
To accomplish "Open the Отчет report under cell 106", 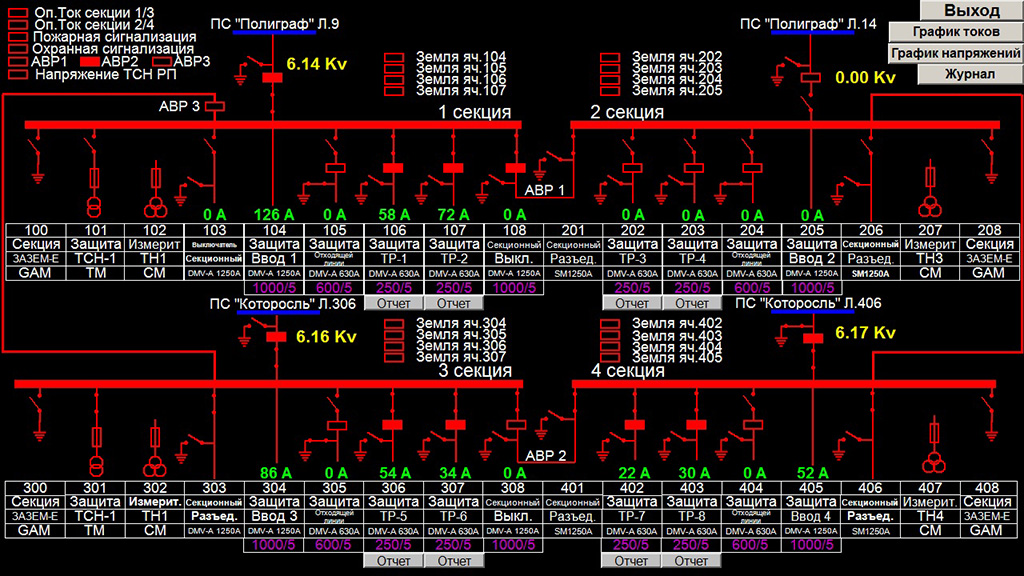I will coord(394,303).
